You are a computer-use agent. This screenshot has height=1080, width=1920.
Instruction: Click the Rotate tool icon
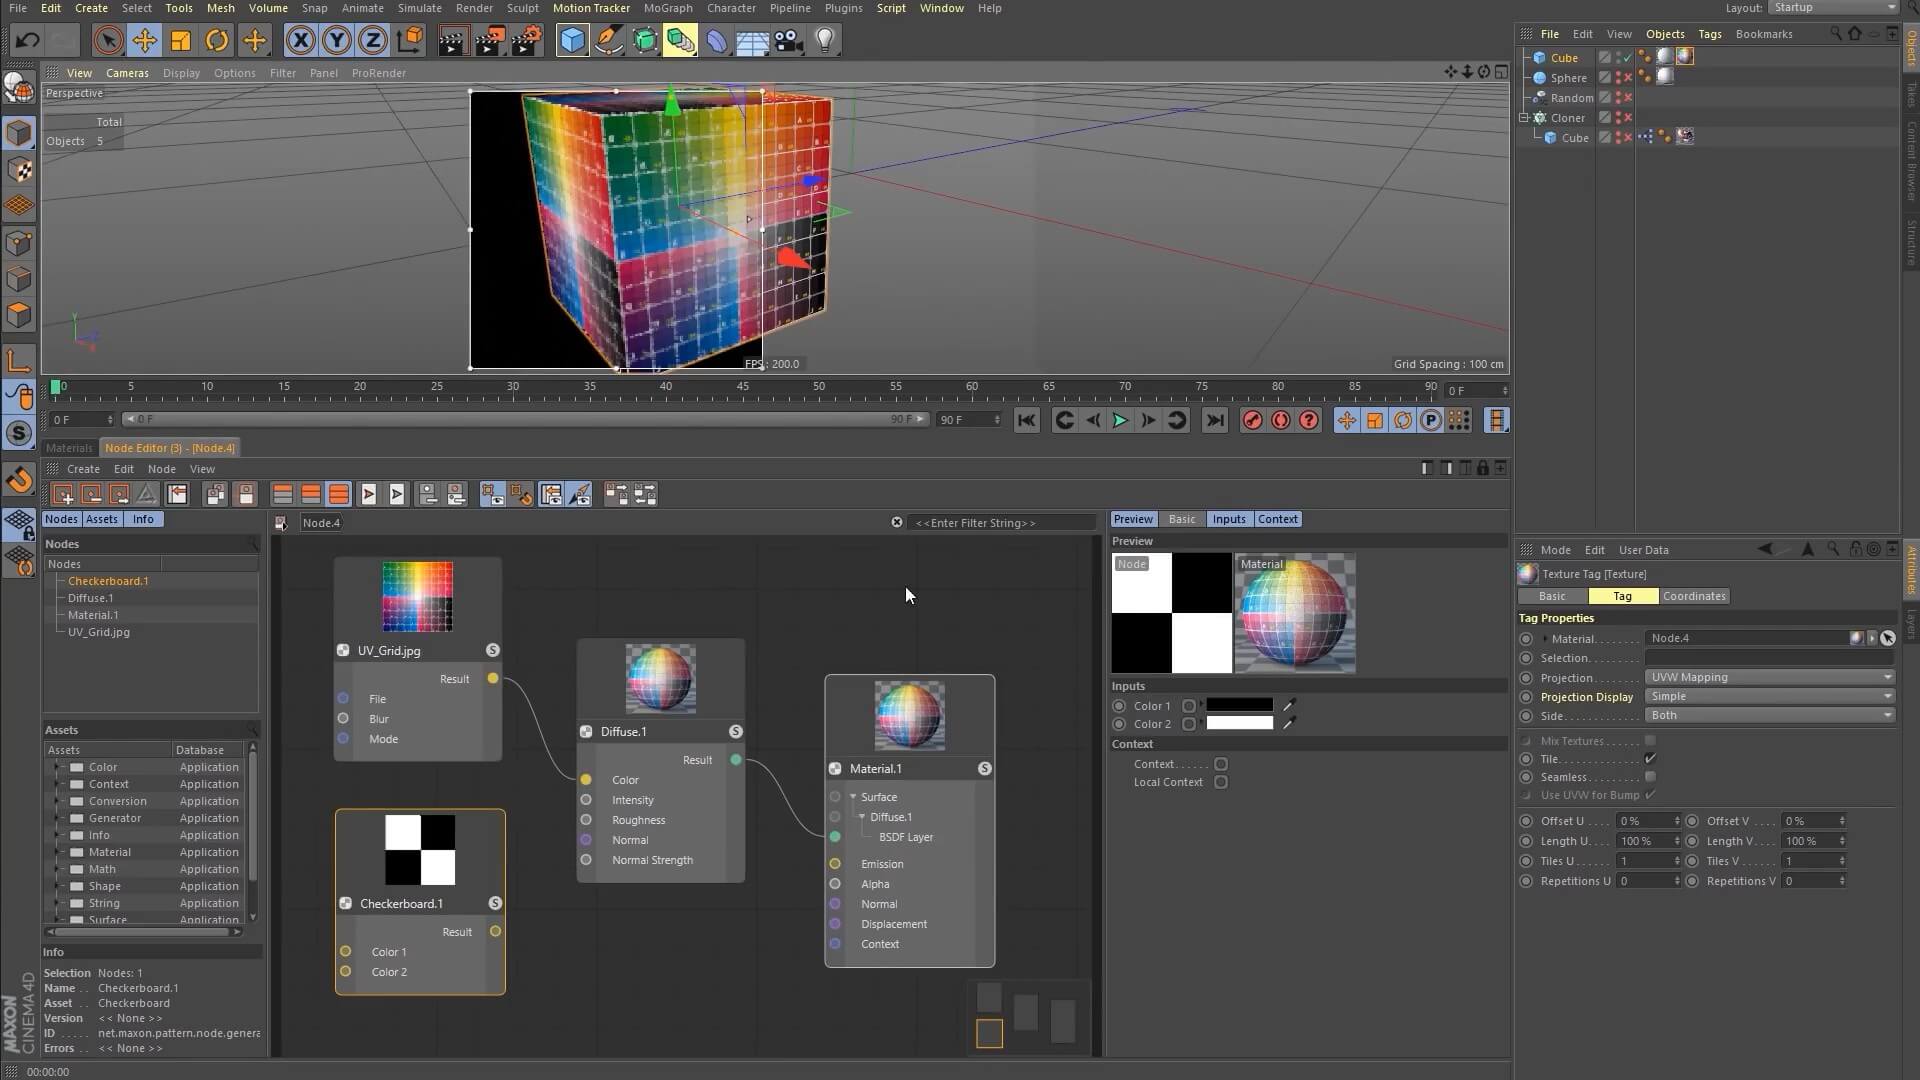(217, 40)
